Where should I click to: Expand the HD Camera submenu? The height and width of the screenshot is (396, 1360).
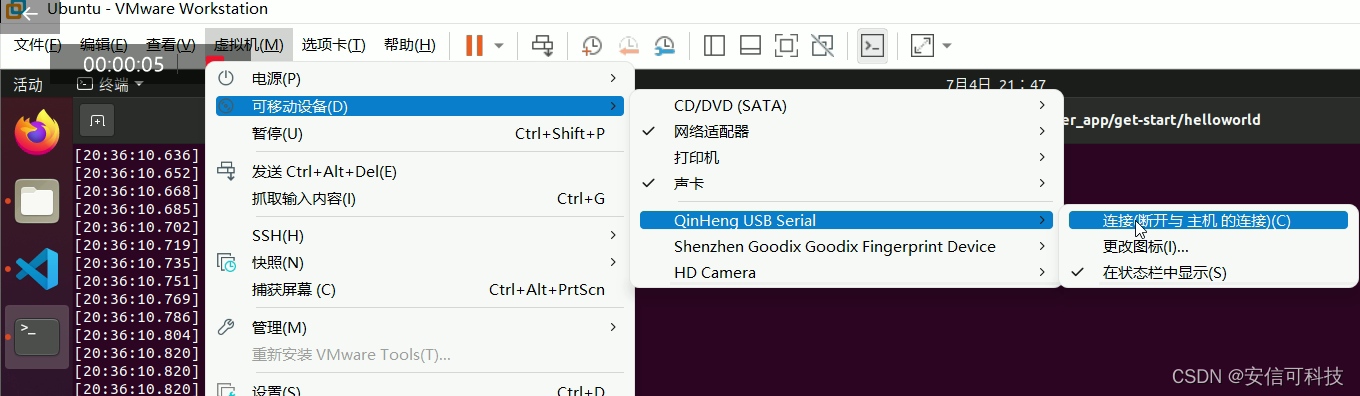[846, 272]
